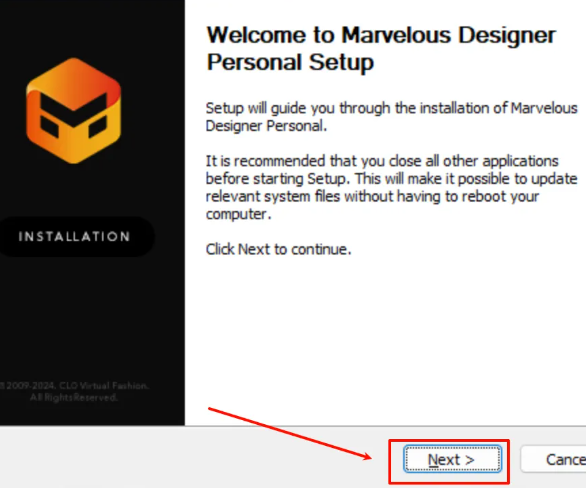Click the black M emblem inside the logo
The height and width of the screenshot is (488, 586).
[x=74, y=115]
